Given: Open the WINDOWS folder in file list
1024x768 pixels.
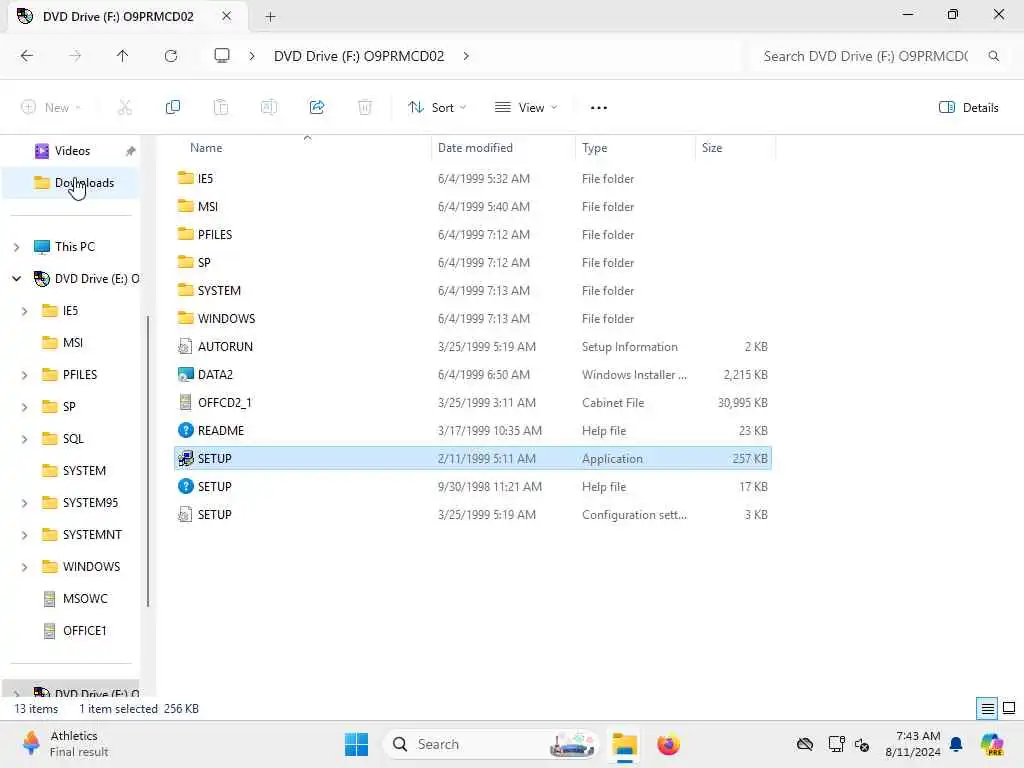Looking at the screenshot, I should click(473, 318).
